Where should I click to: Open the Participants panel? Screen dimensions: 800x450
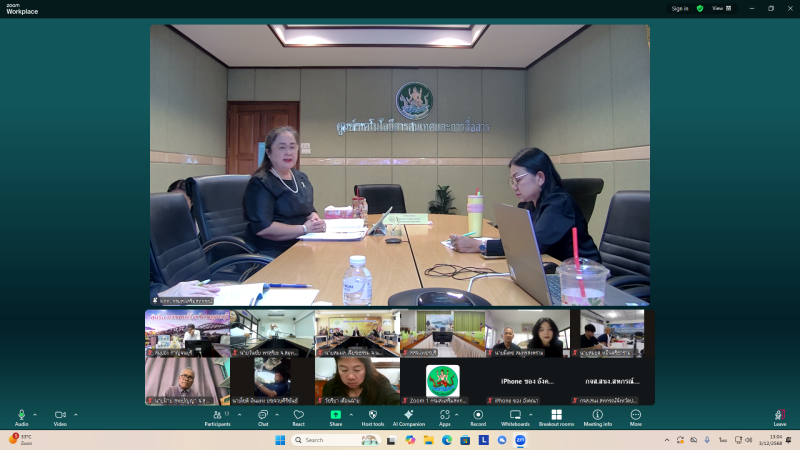tap(217, 415)
